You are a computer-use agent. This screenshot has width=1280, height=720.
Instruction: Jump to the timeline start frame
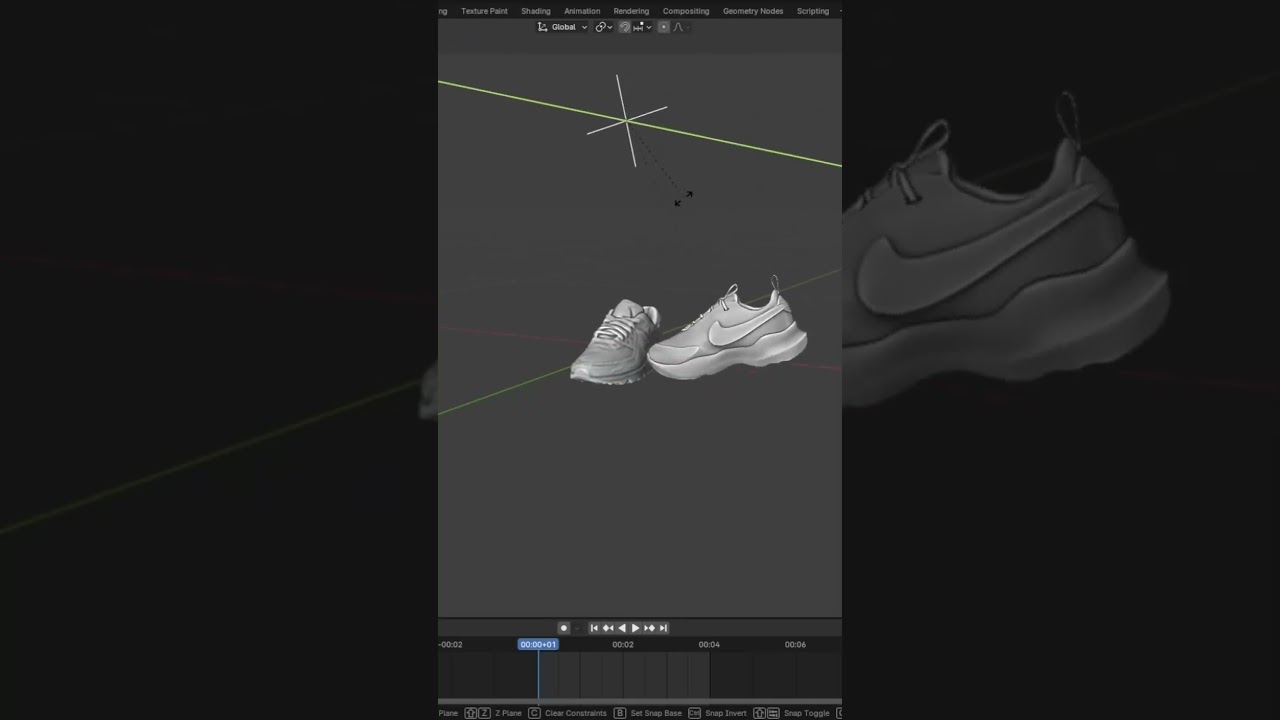click(x=594, y=628)
